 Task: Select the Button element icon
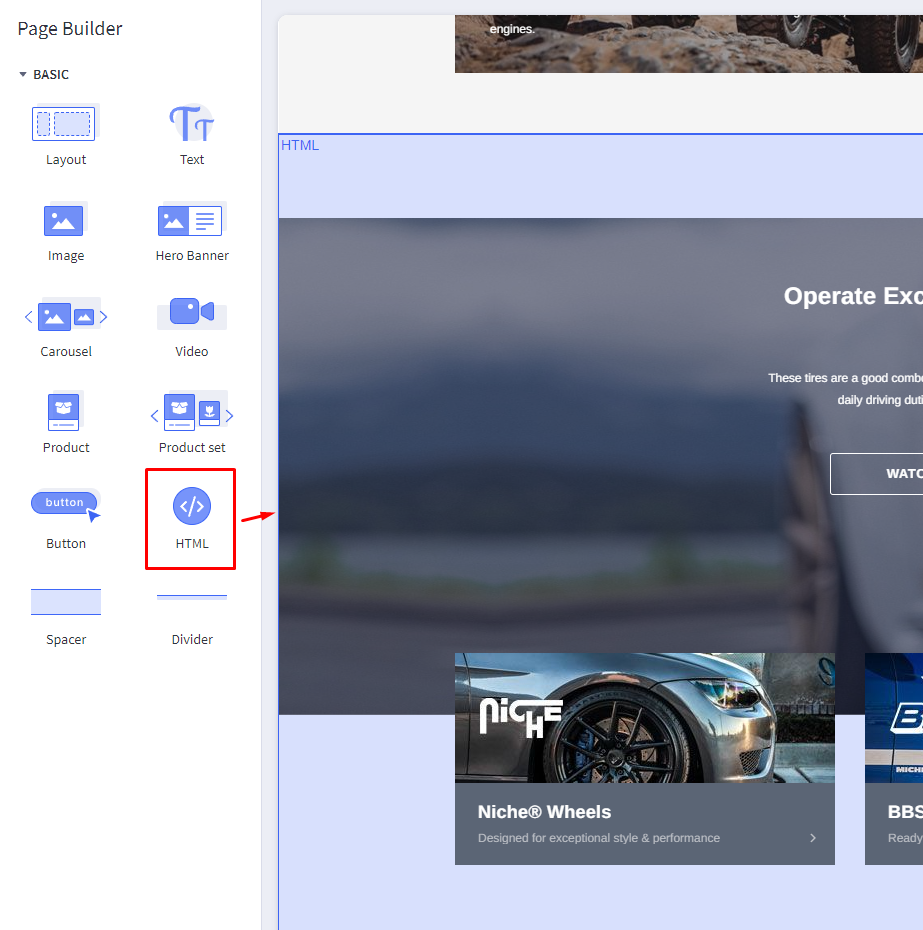coord(66,505)
